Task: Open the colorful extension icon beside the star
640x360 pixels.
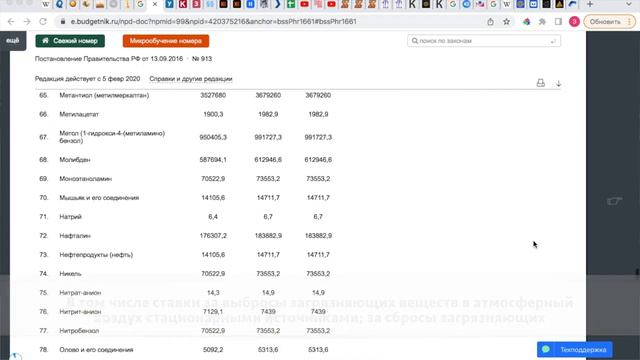Action: tap(527, 22)
